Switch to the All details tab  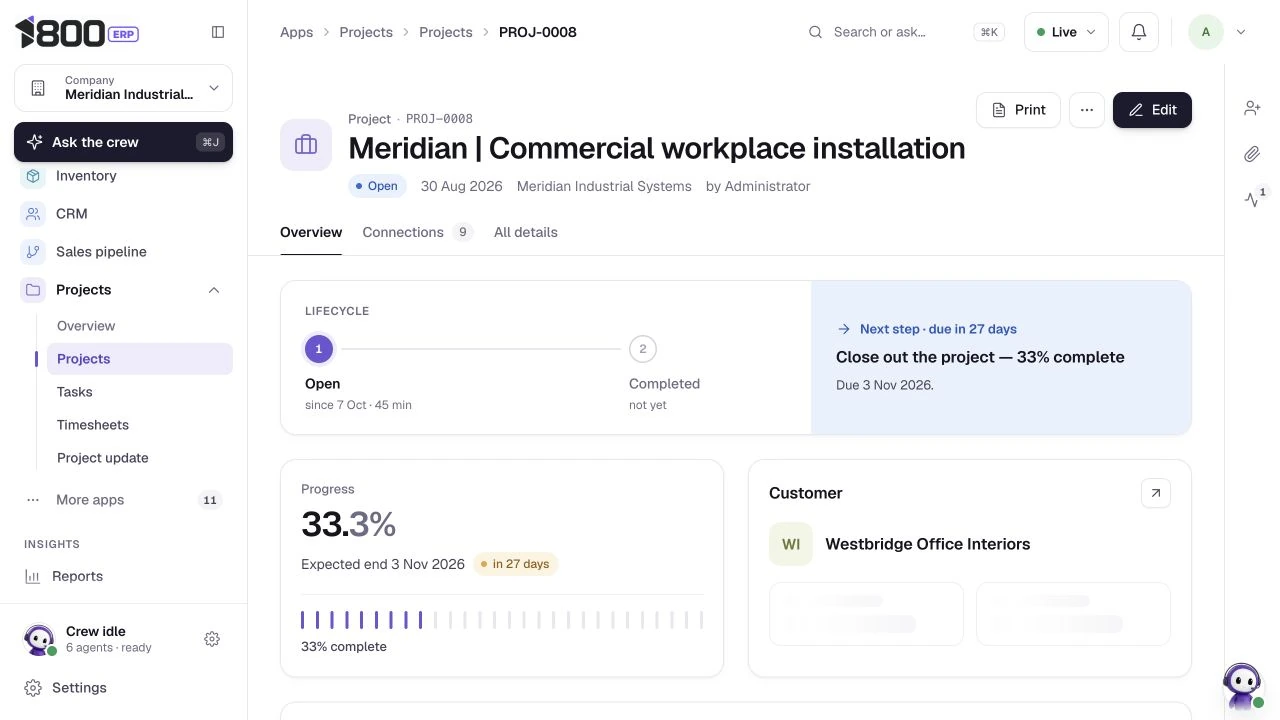coord(526,232)
